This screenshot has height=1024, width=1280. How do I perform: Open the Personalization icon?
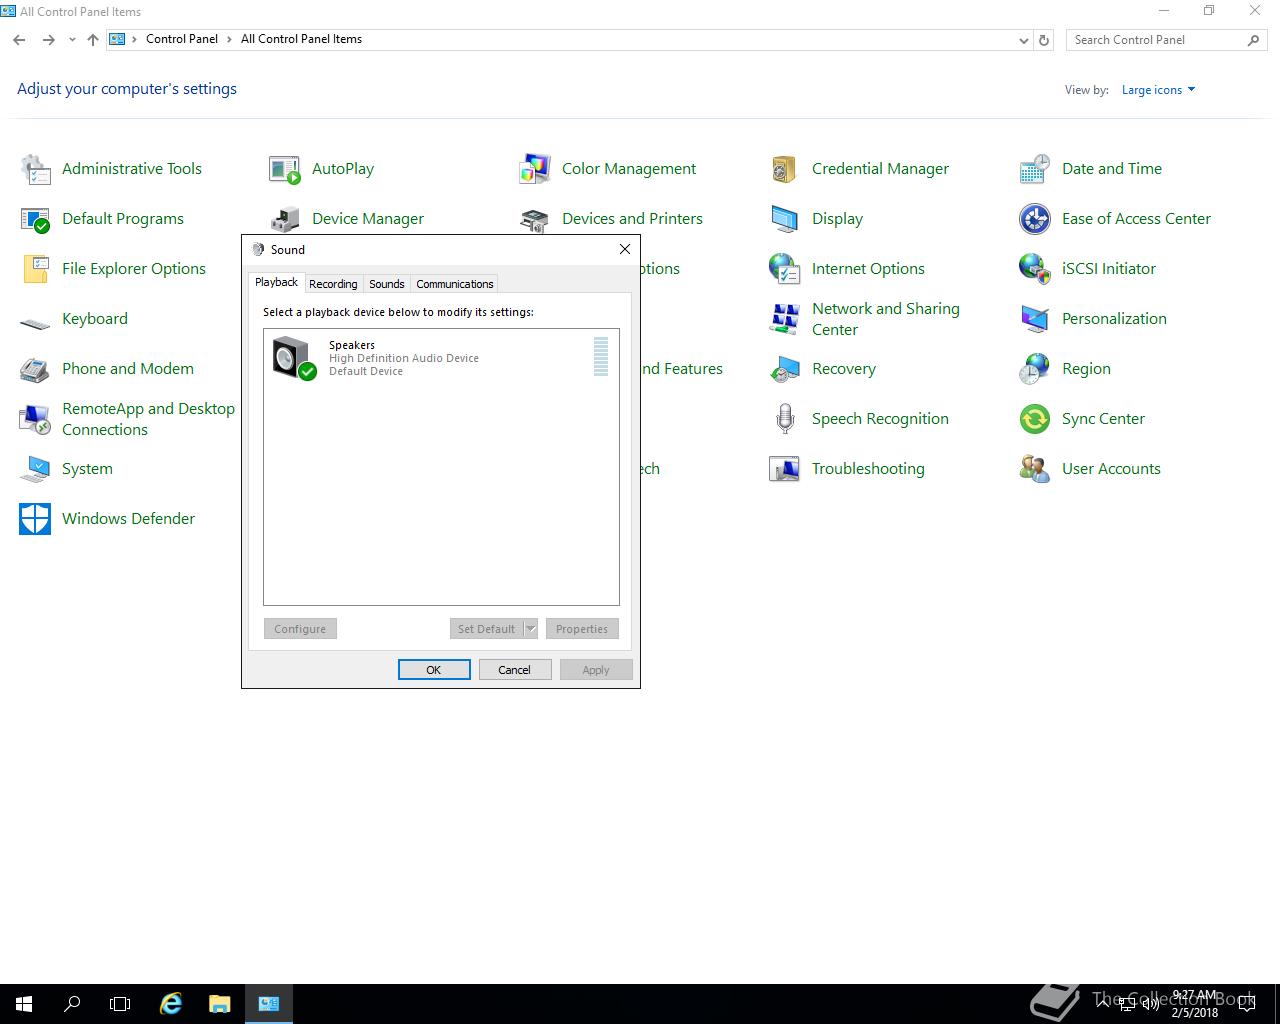coord(1035,319)
